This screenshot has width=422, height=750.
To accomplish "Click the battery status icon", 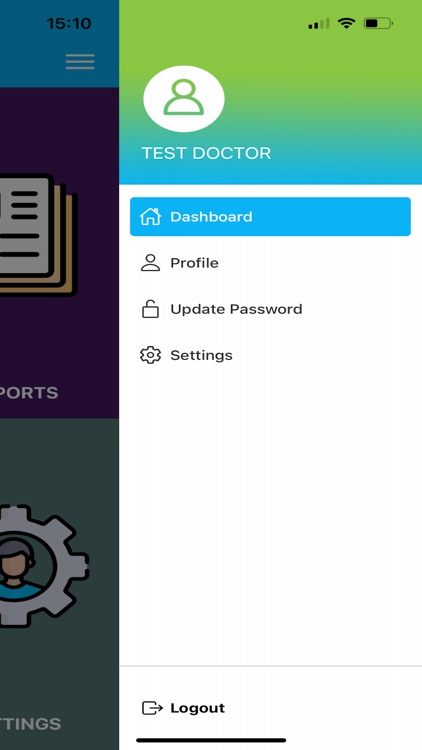I will click(378, 23).
